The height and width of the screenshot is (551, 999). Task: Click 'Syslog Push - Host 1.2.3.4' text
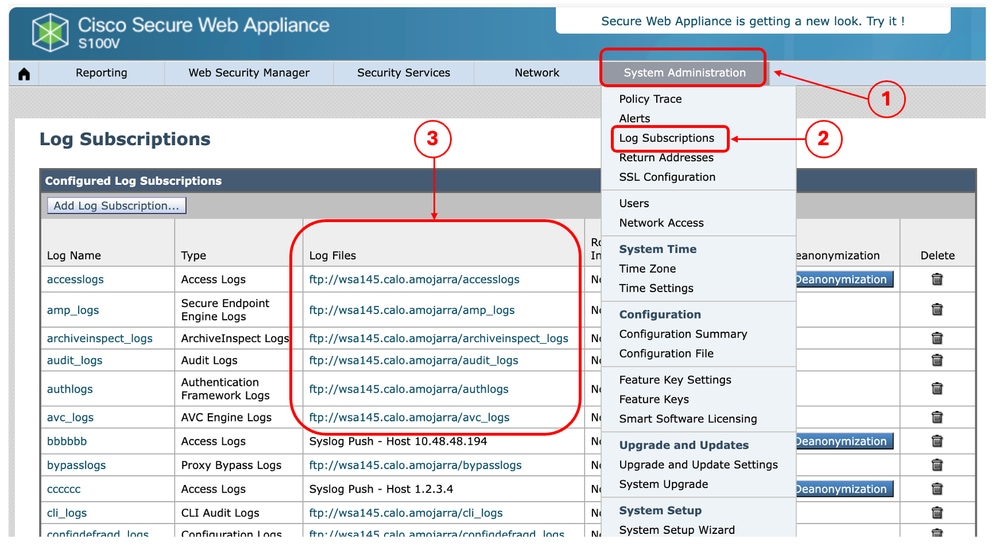click(x=381, y=489)
